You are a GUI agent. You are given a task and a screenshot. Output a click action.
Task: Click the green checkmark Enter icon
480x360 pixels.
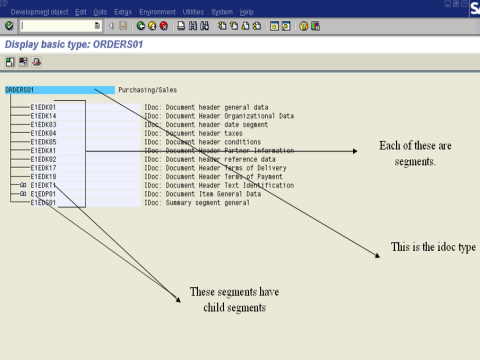pos(9,26)
